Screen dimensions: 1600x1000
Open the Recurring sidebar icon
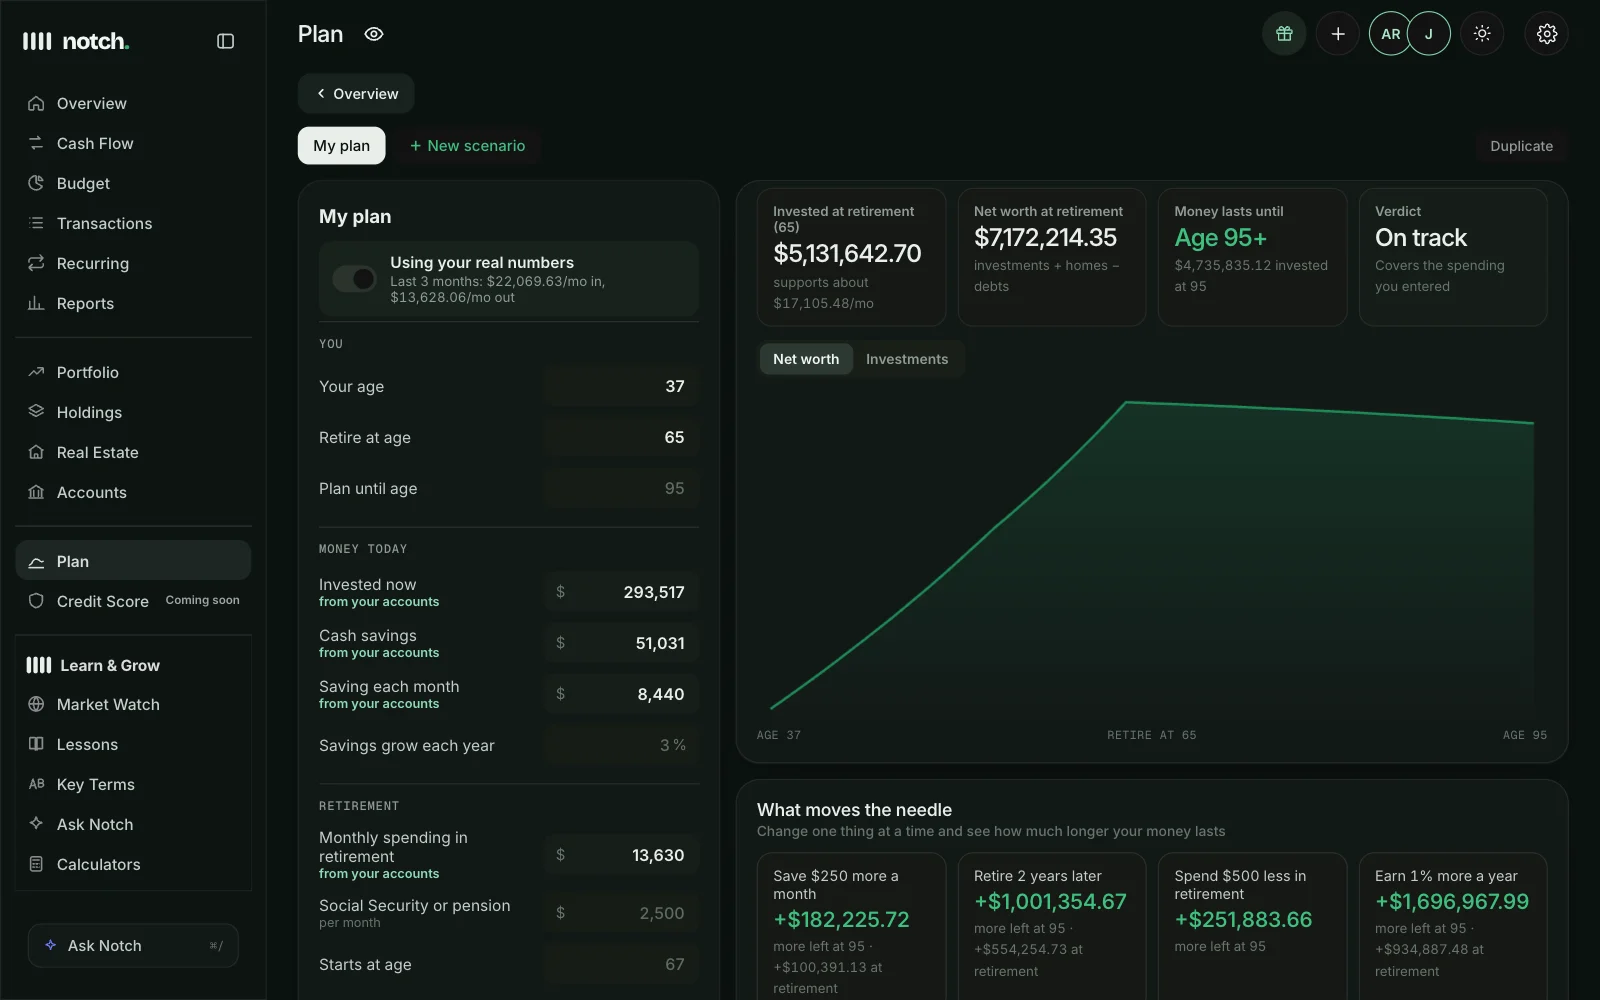(36, 263)
